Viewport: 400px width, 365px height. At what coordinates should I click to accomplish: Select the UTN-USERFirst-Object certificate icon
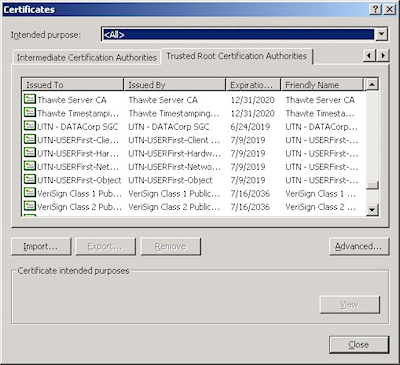point(30,179)
